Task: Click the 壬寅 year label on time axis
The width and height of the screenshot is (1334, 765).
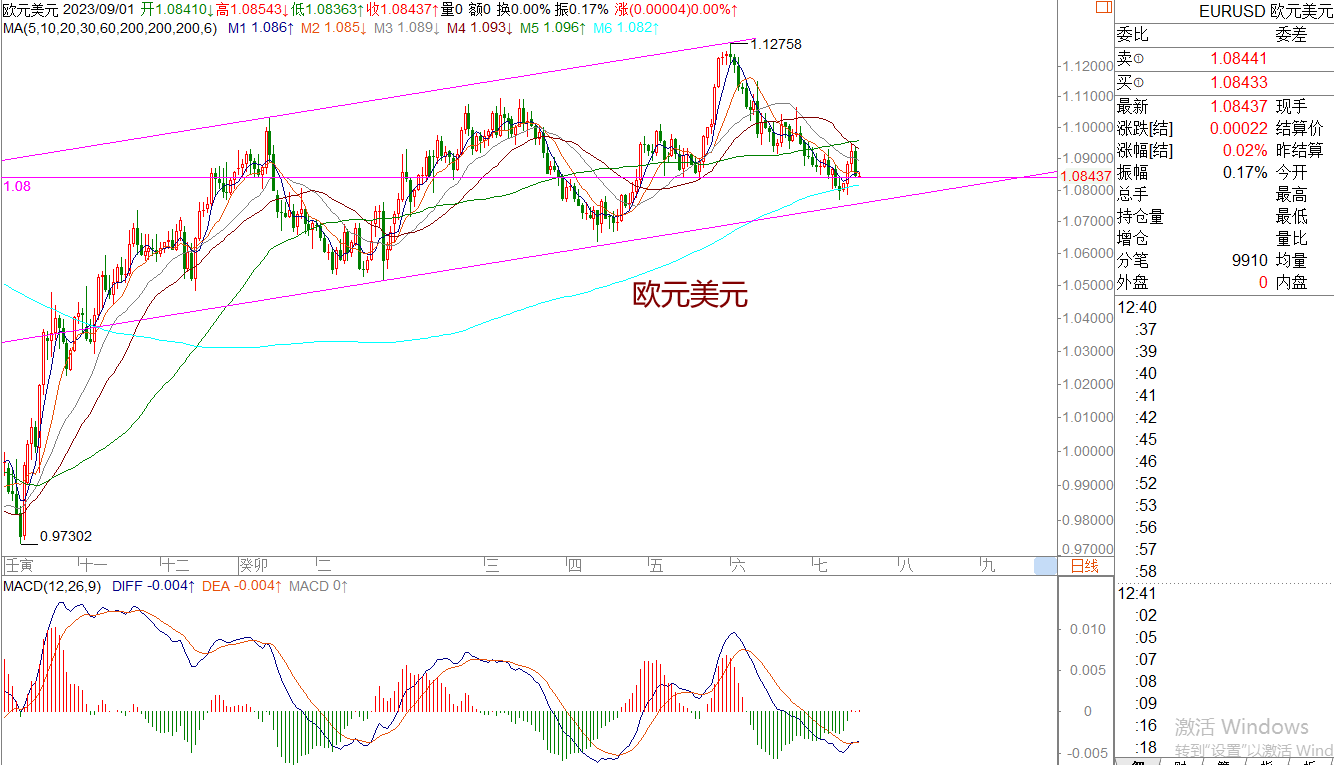Action: coord(19,566)
